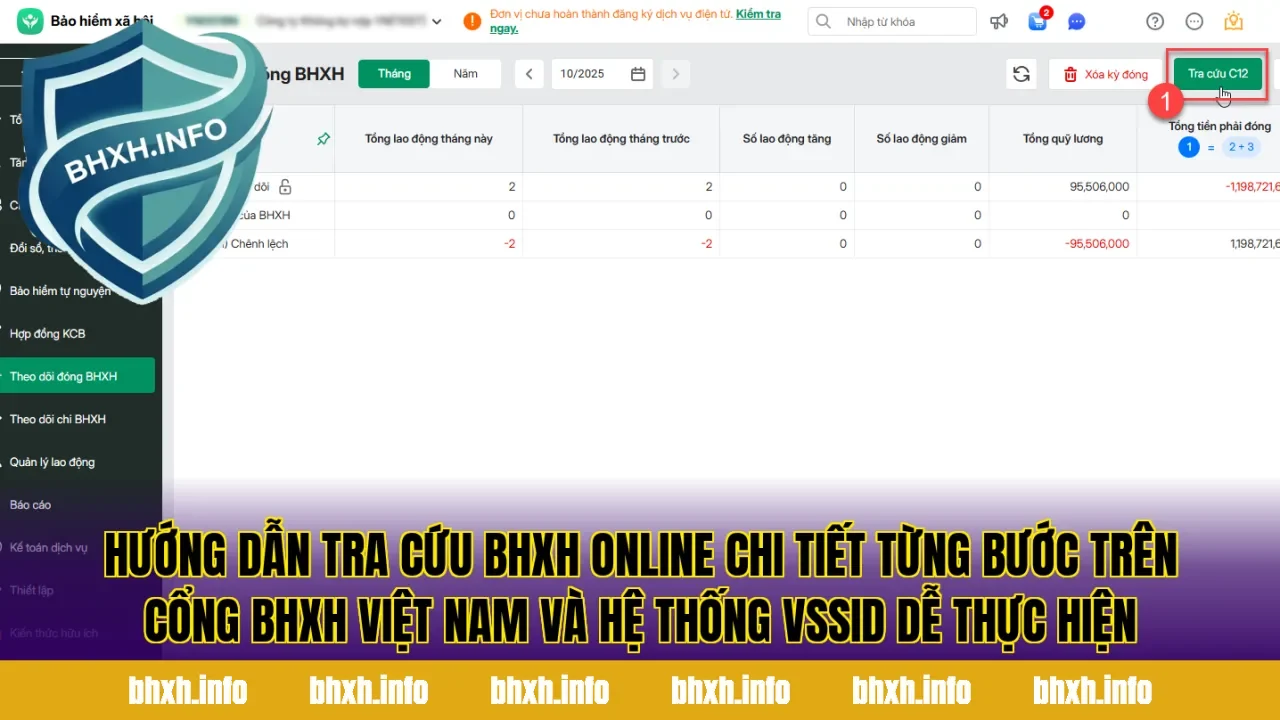The image size is (1280, 720).
Task: Click the -95,506,000 difference value
Action: coord(1097,244)
